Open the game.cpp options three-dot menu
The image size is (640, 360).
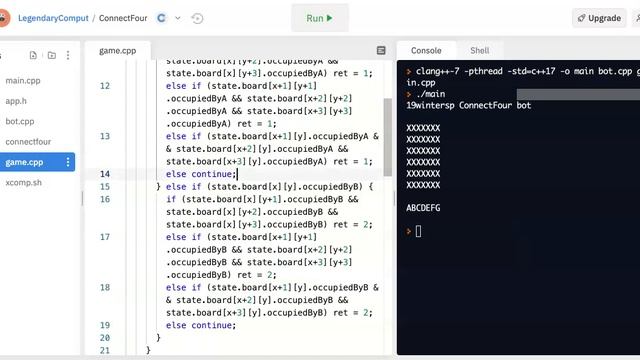[x=68, y=162]
